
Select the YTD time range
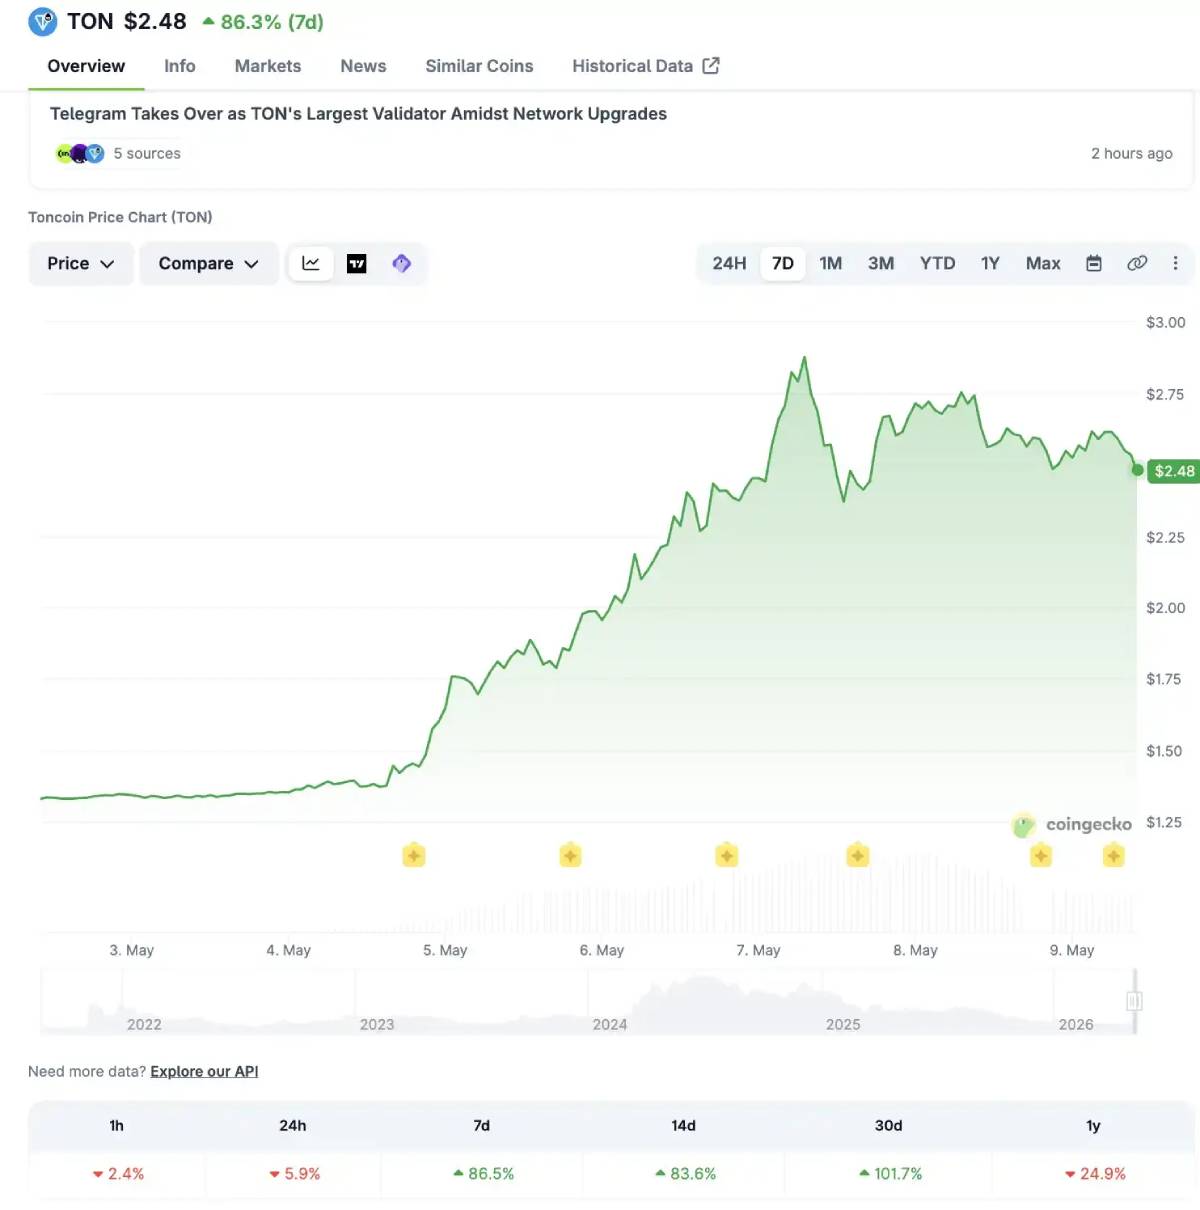click(938, 263)
